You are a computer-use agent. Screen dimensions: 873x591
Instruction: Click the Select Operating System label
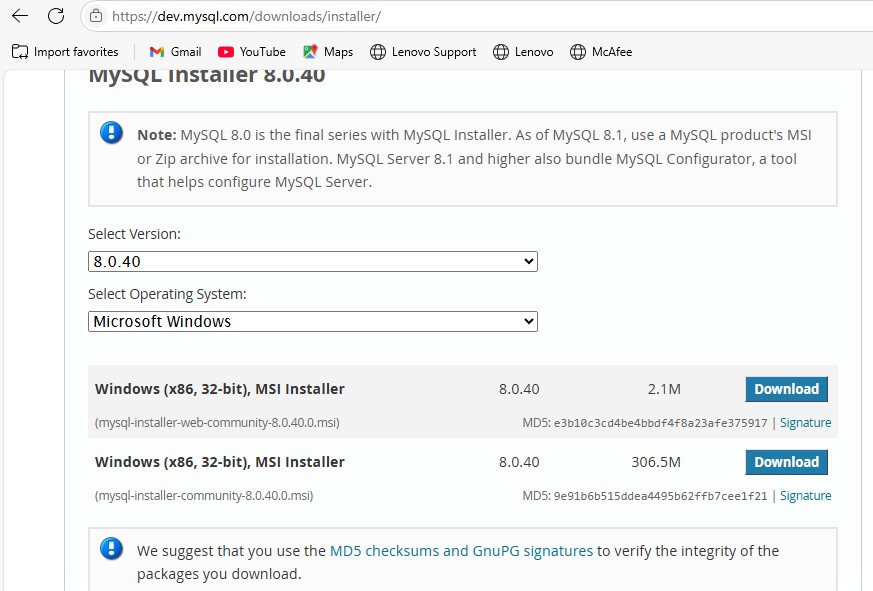167,294
